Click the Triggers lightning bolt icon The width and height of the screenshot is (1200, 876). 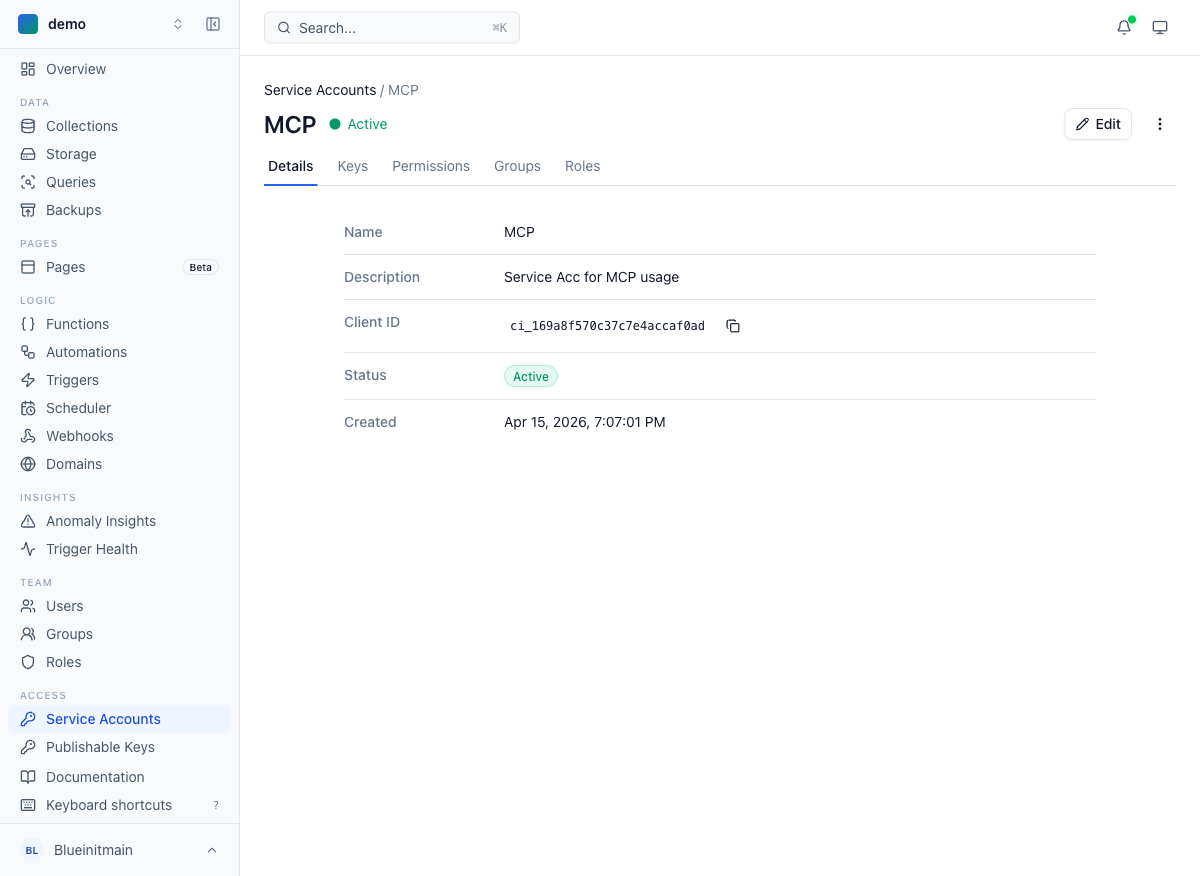[28, 380]
